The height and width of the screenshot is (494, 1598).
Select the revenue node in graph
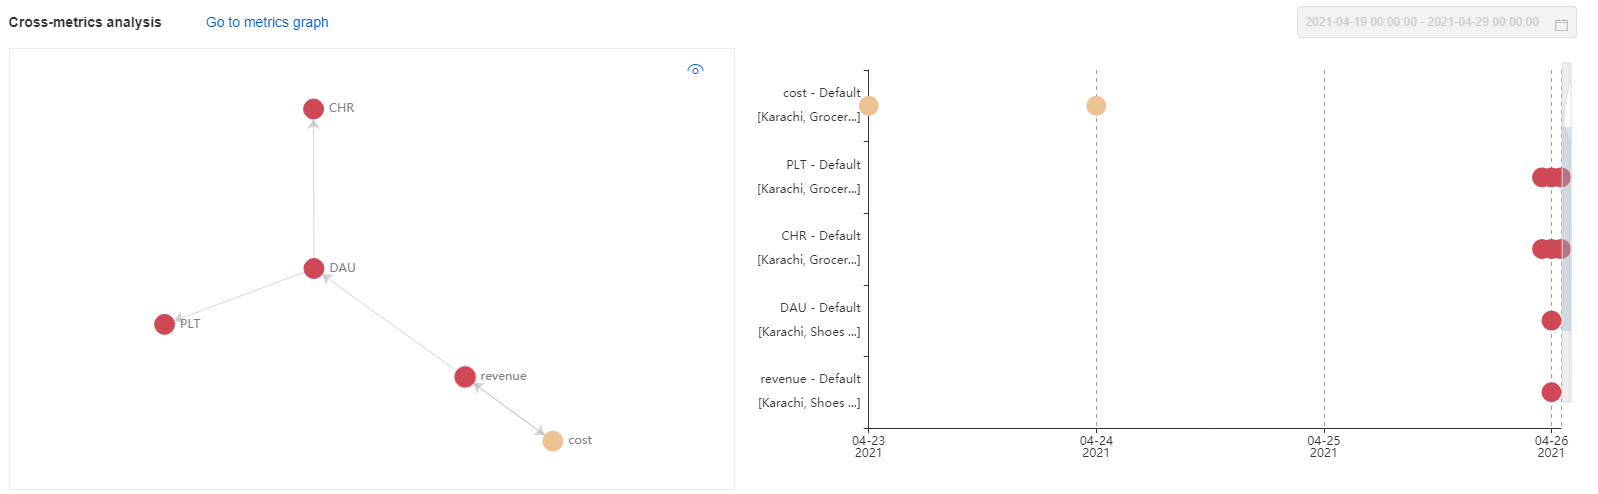465,377
